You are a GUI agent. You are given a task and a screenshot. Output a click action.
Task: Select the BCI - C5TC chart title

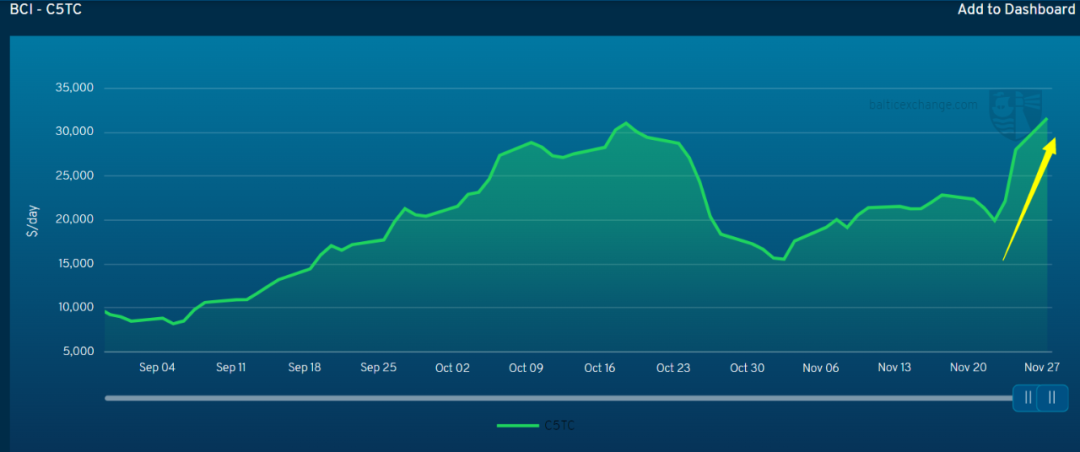(46, 9)
